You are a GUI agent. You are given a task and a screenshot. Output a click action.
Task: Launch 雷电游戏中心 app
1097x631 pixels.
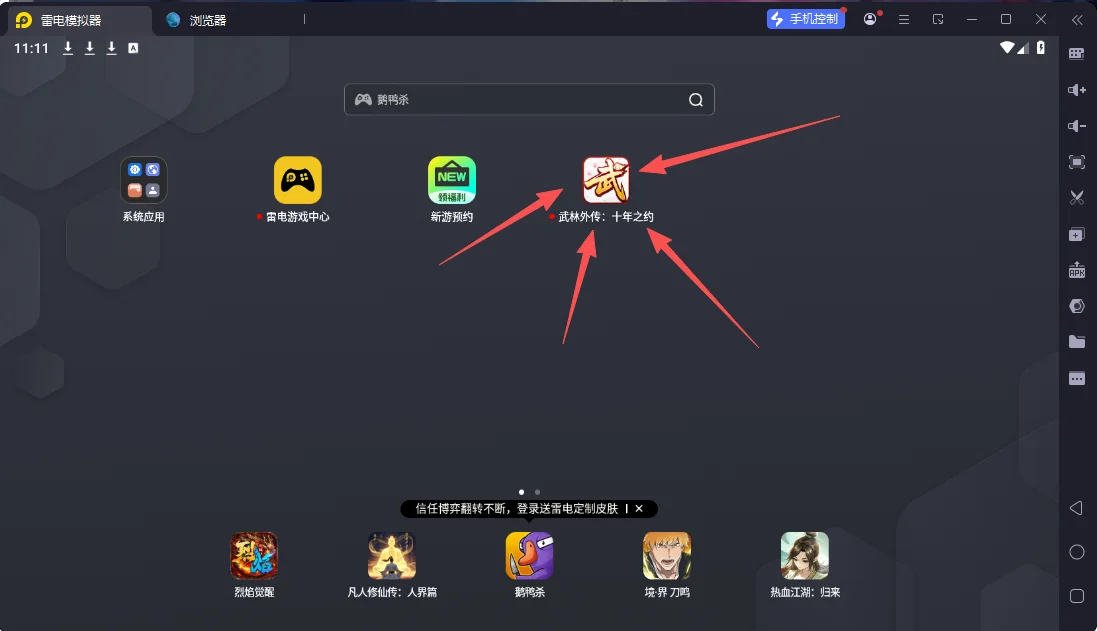pos(298,180)
